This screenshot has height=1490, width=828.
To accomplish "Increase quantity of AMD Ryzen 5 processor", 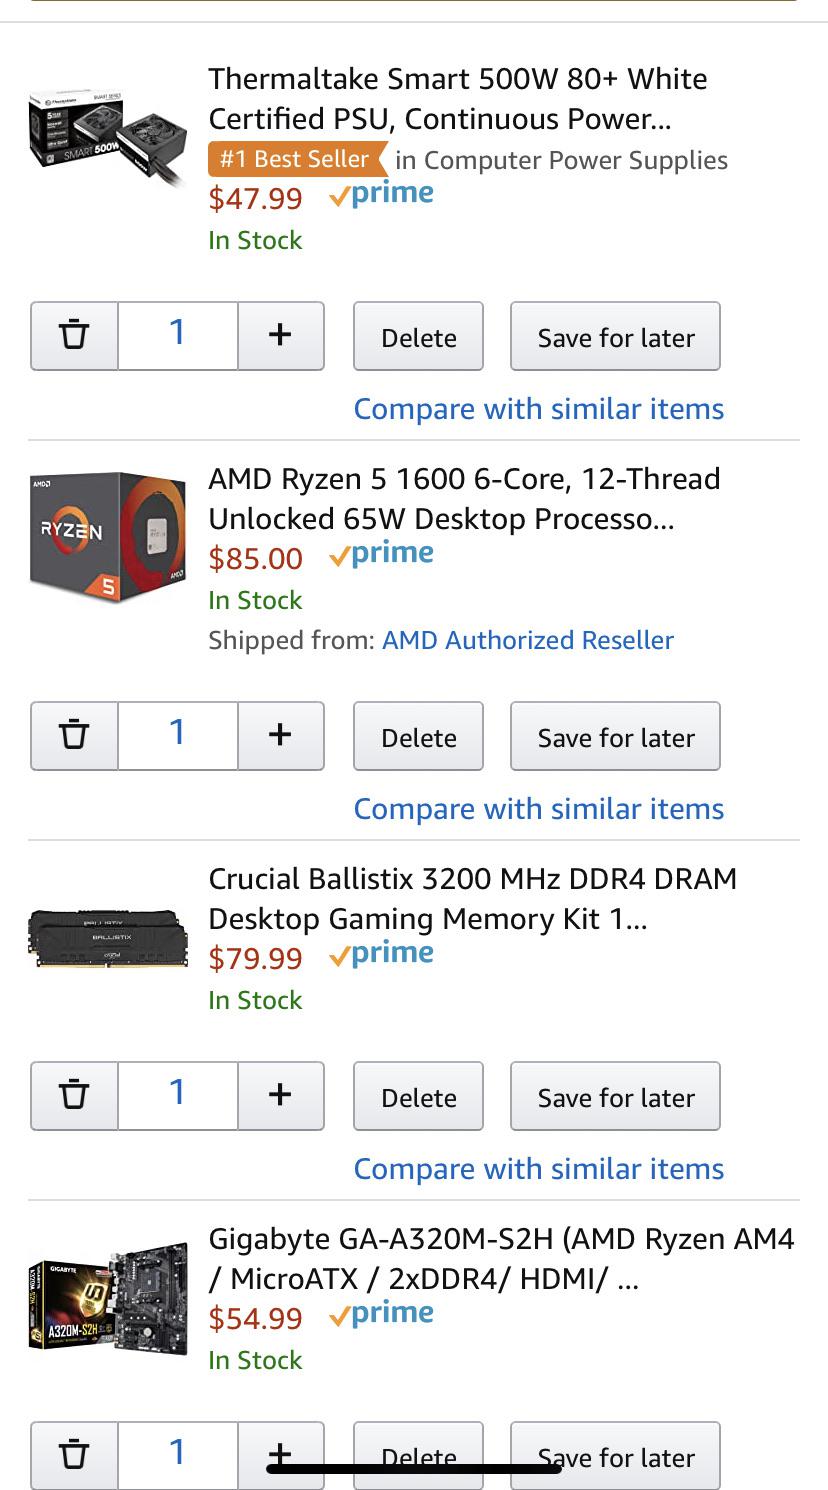I will click(x=281, y=735).
